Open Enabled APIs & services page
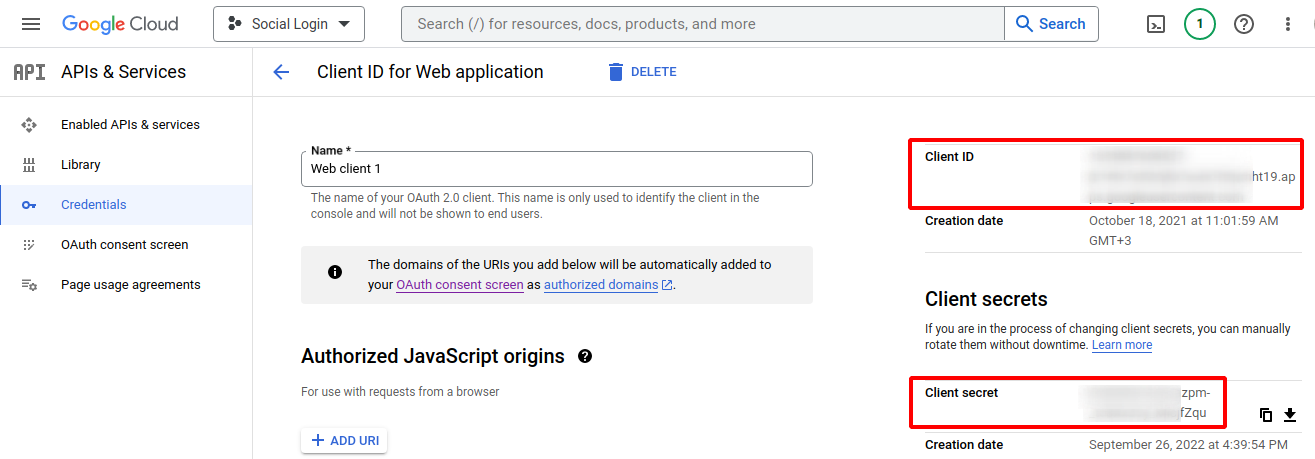The height and width of the screenshot is (459, 1315). point(126,125)
